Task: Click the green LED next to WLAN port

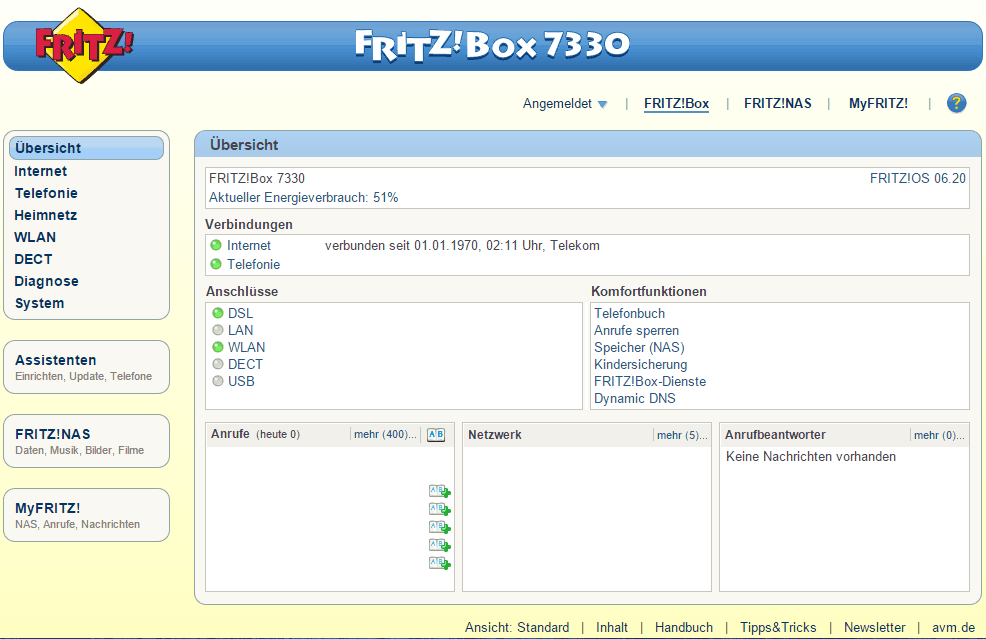Action: pyautogui.click(x=218, y=347)
